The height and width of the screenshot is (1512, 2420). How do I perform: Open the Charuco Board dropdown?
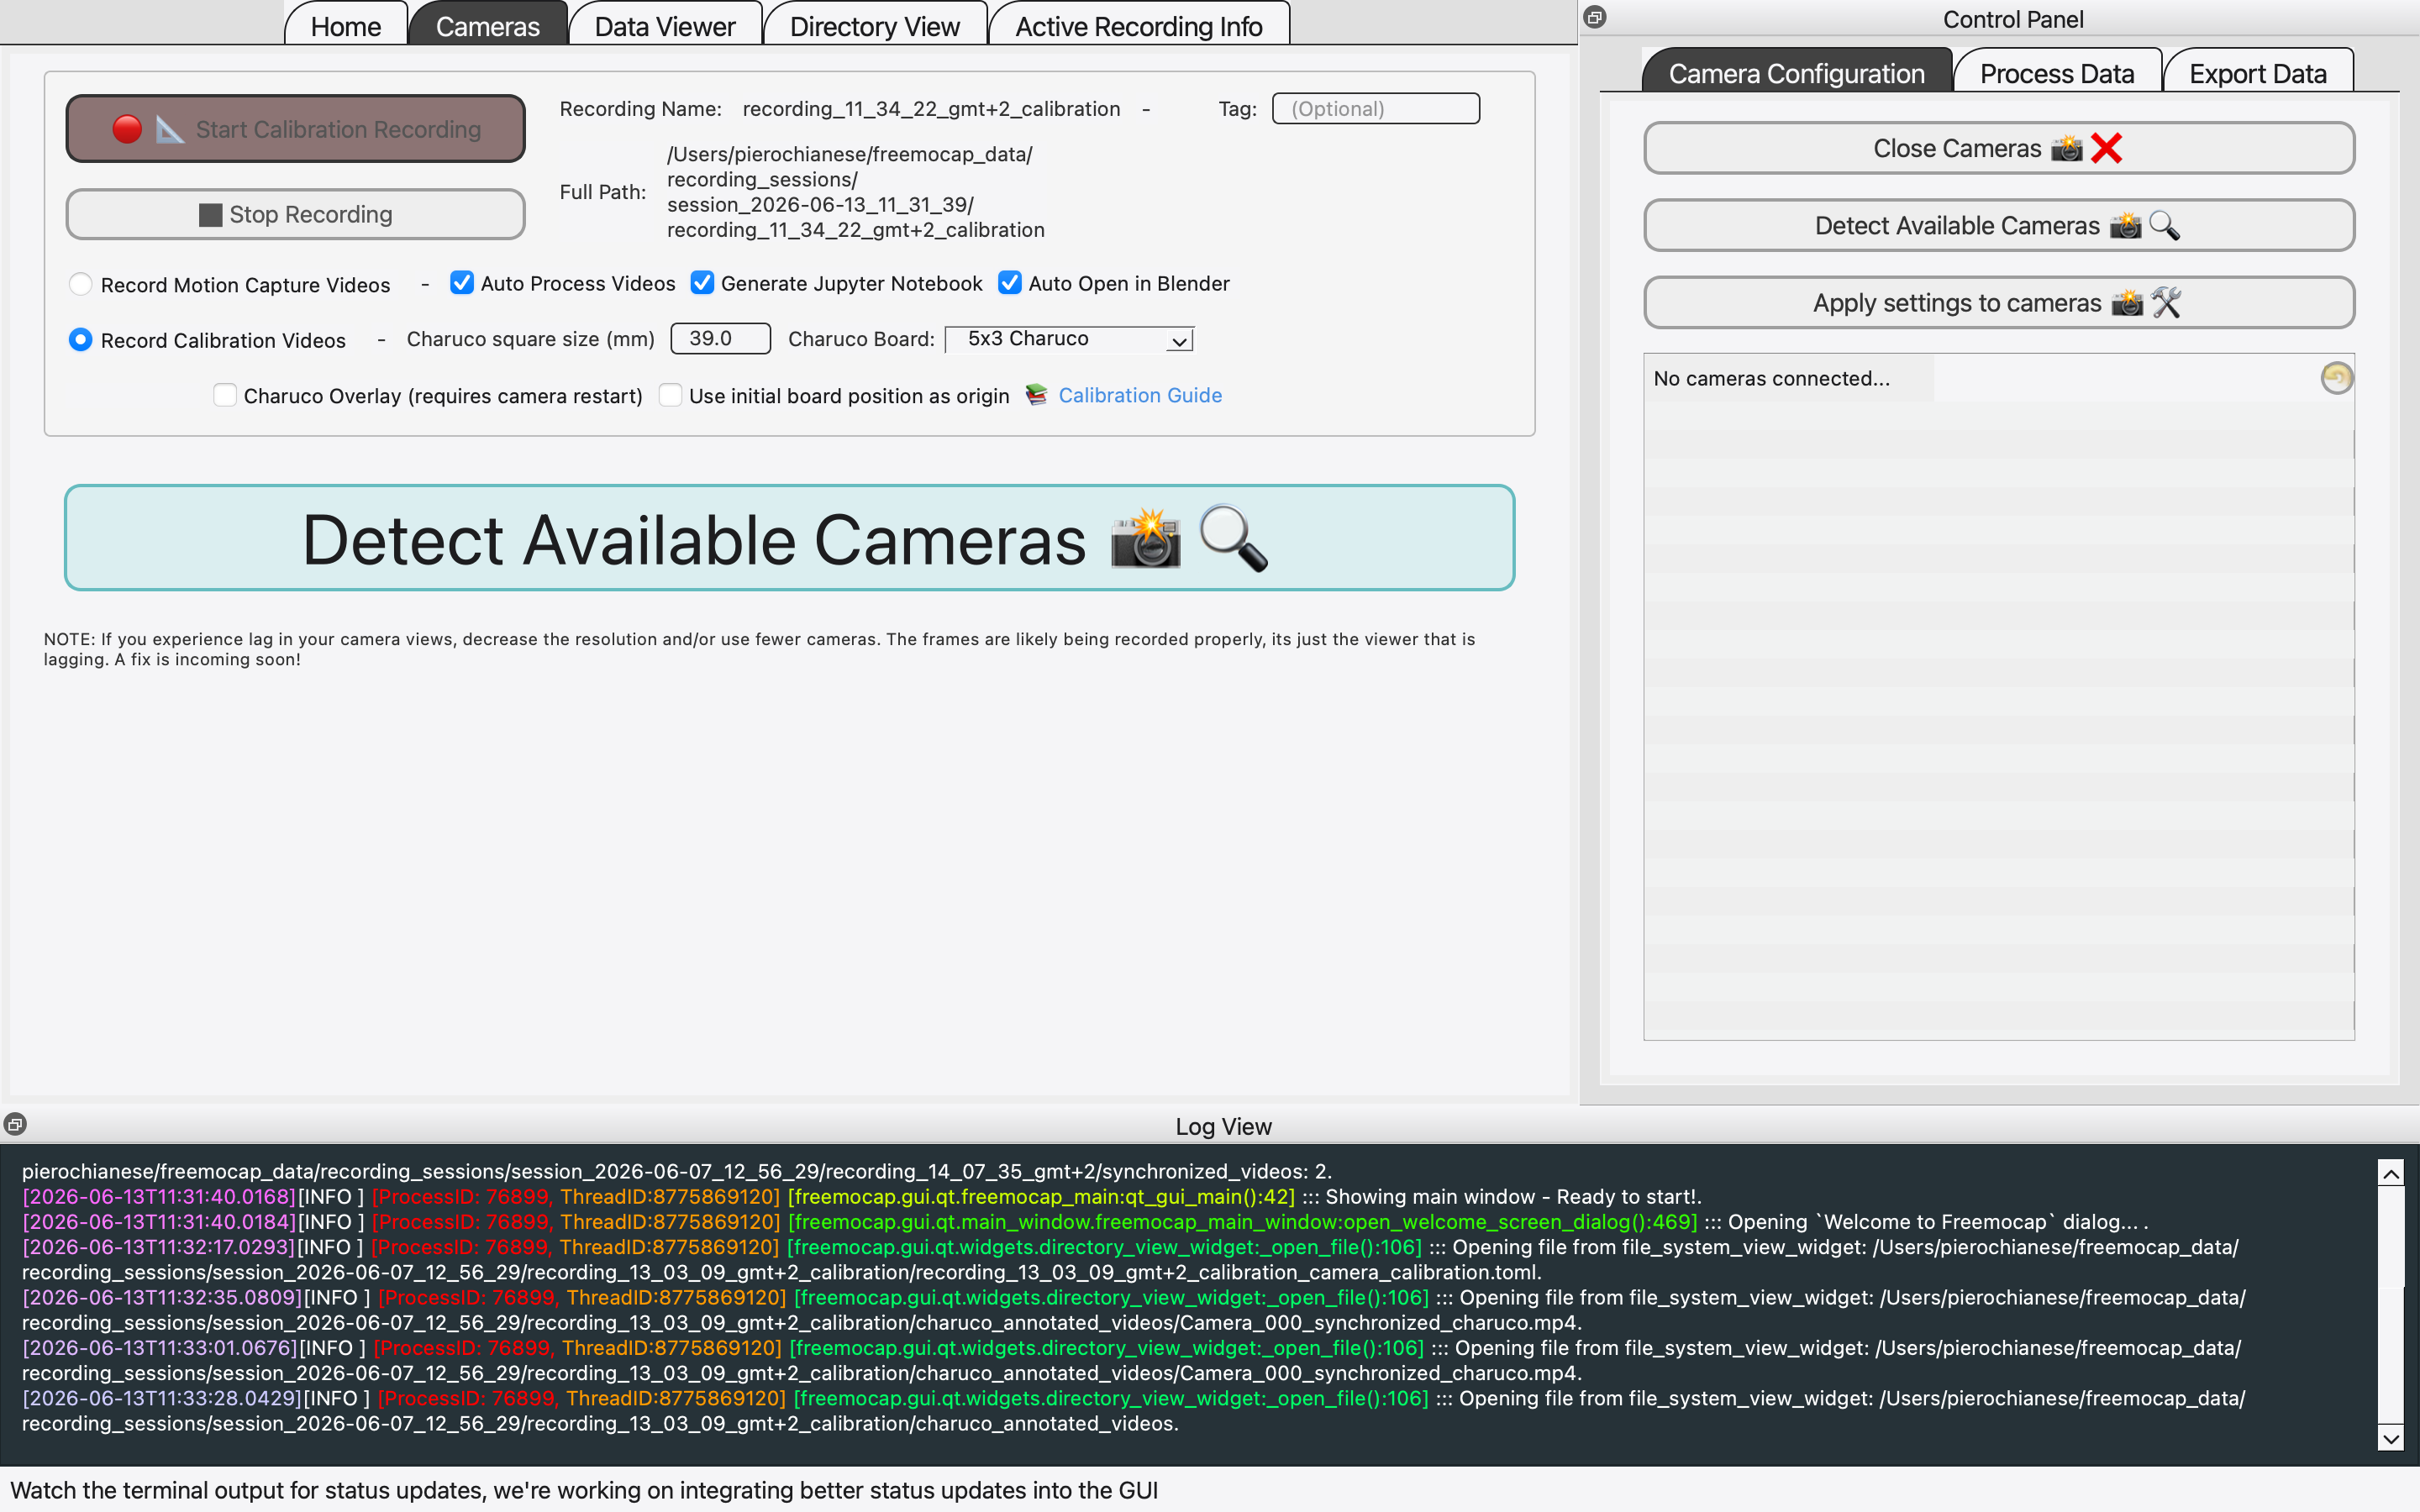coord(1069,339)
